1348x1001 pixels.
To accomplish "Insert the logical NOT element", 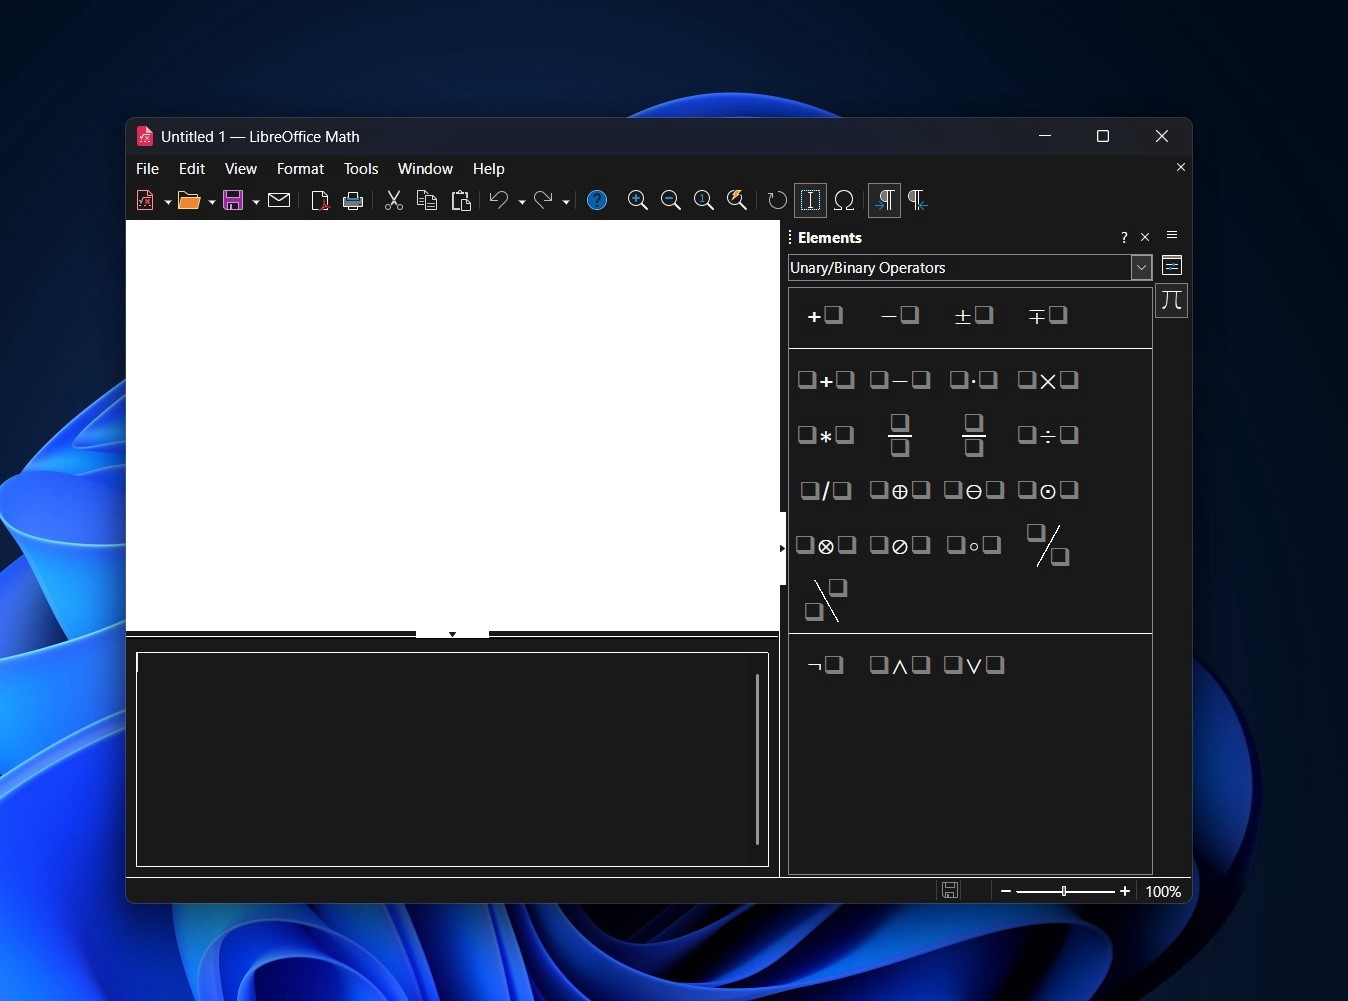I will click(x=825, y=665).
